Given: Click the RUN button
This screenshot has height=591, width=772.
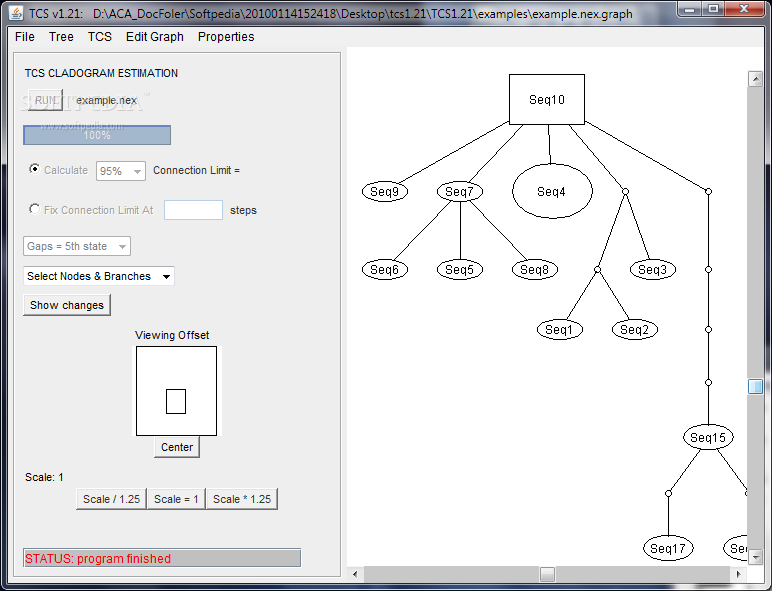Looking at the screenshot, I should click(x=45, y=100).
